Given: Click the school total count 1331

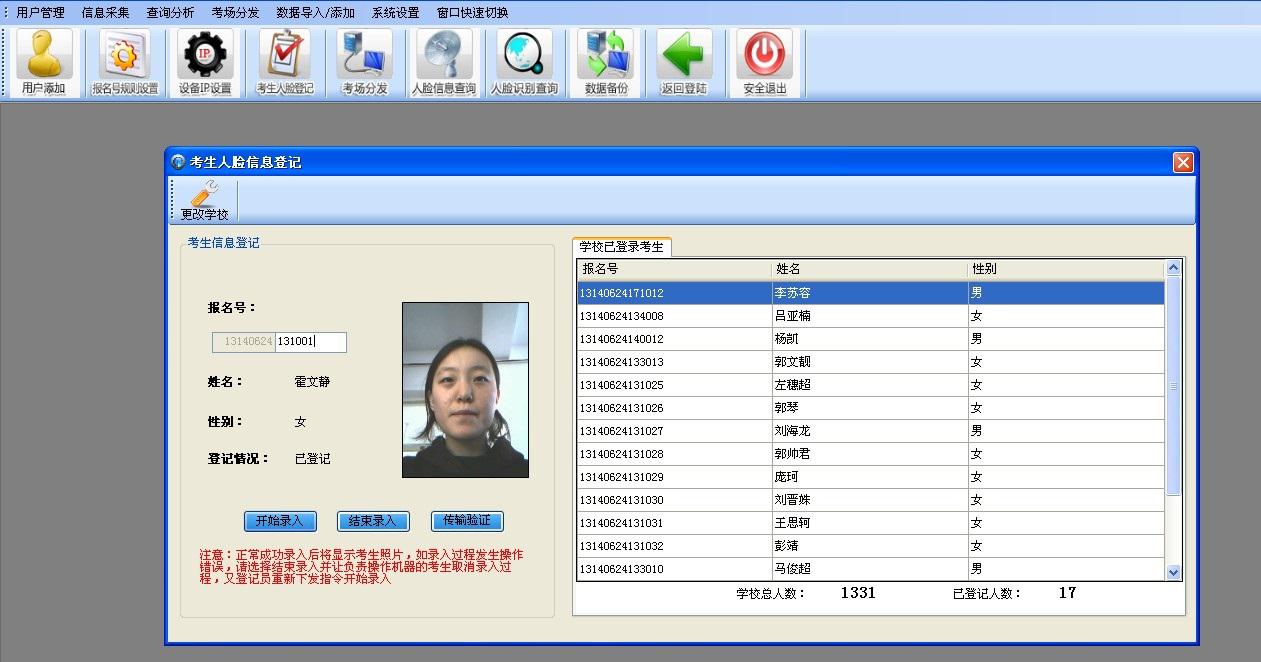Looking at the screenshot, I should point(858,593).
